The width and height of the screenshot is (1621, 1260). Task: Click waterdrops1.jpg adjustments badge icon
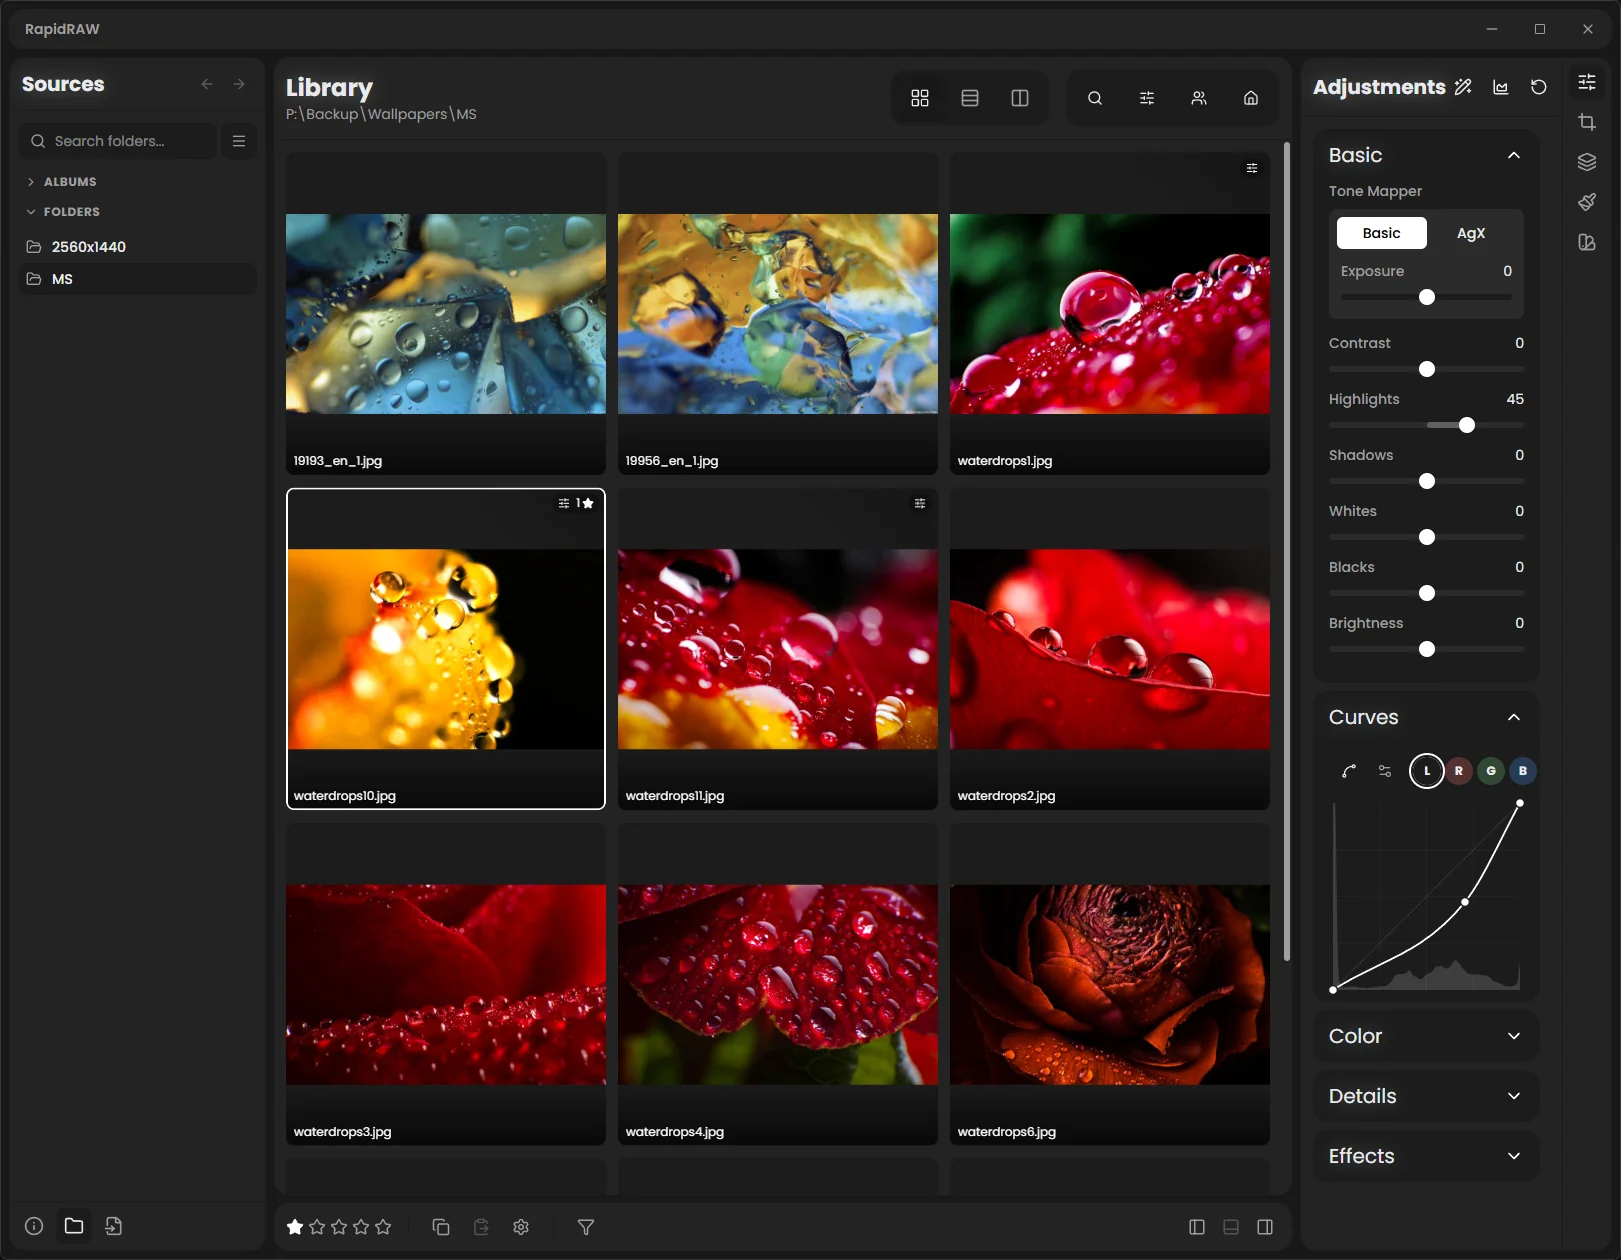(x=1252, y=168)
